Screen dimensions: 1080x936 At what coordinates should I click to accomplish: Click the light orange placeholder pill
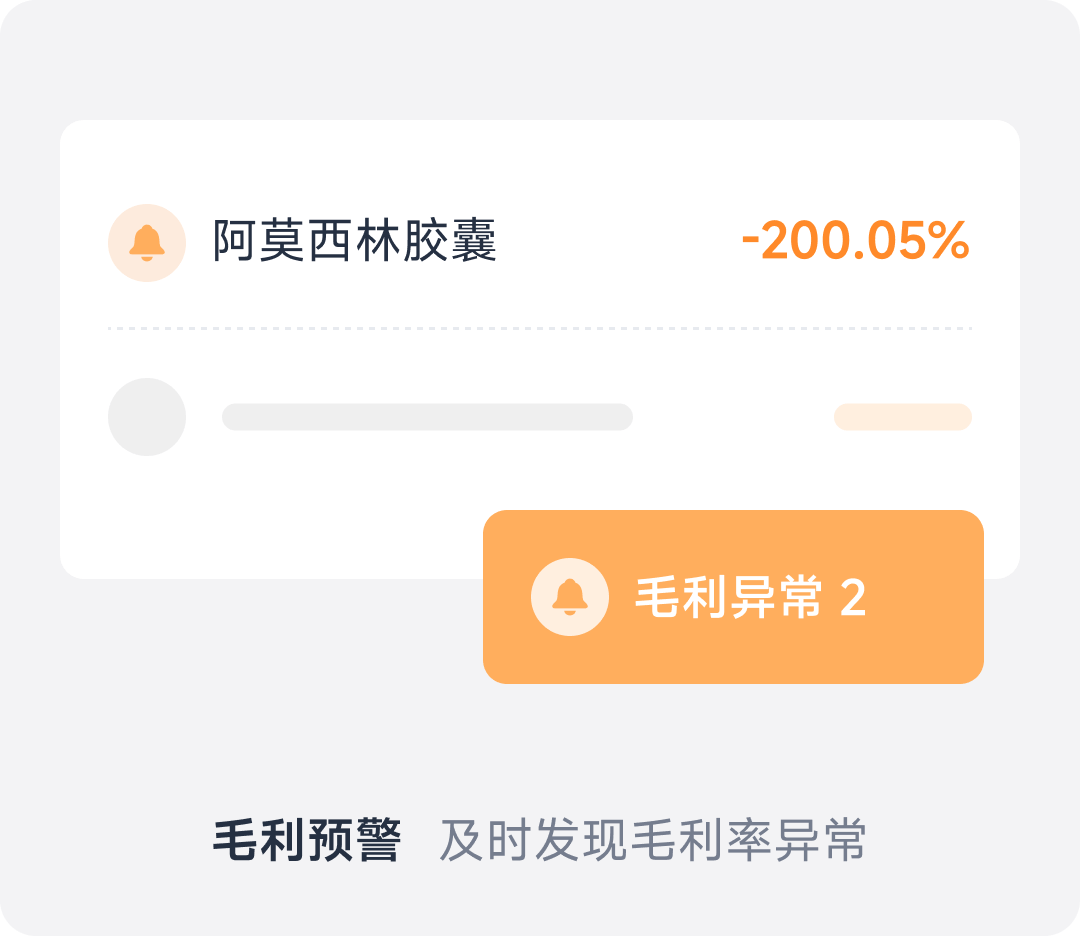pos(903,417)
